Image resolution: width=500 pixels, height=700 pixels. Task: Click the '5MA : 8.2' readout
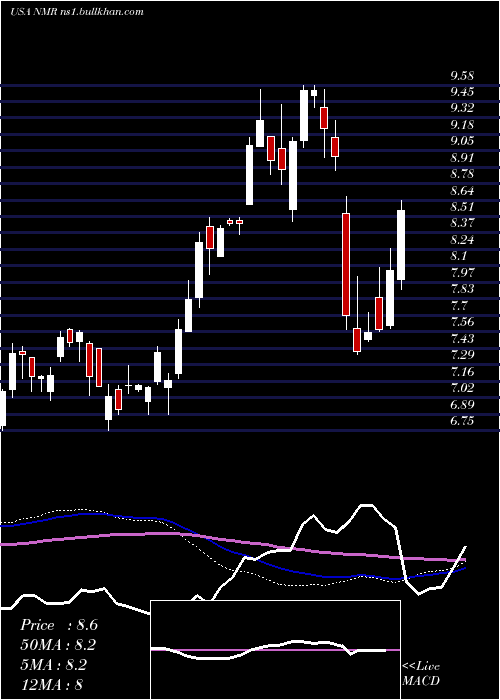coord(54,665)
